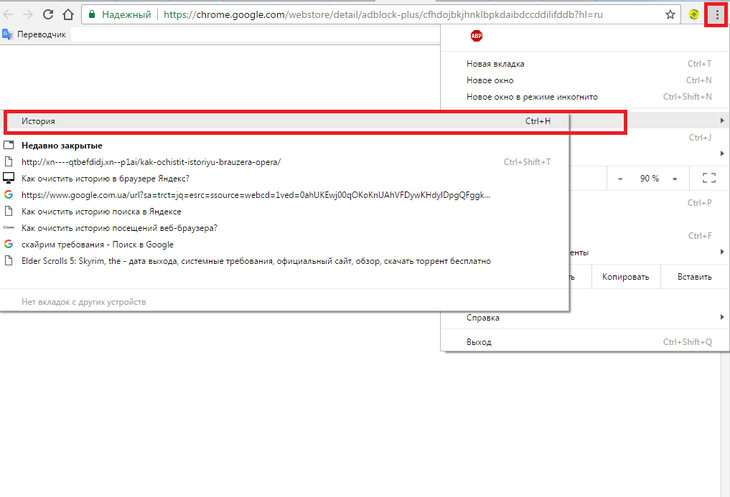Click the Chrome three-dot menu button

coord(716,15)
